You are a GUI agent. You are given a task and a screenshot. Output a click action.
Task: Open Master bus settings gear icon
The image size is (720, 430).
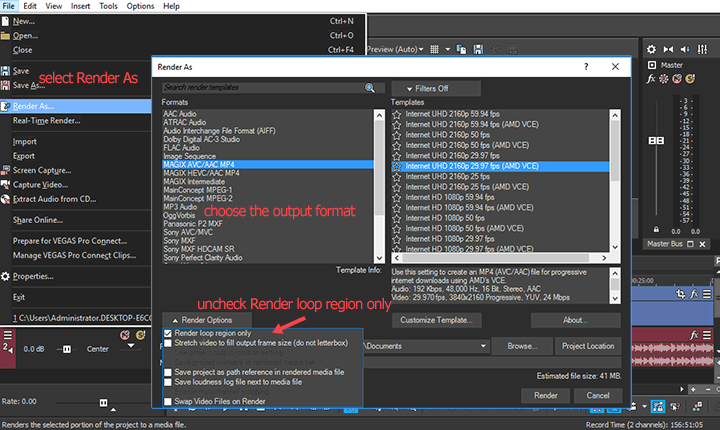click(651, 49)
